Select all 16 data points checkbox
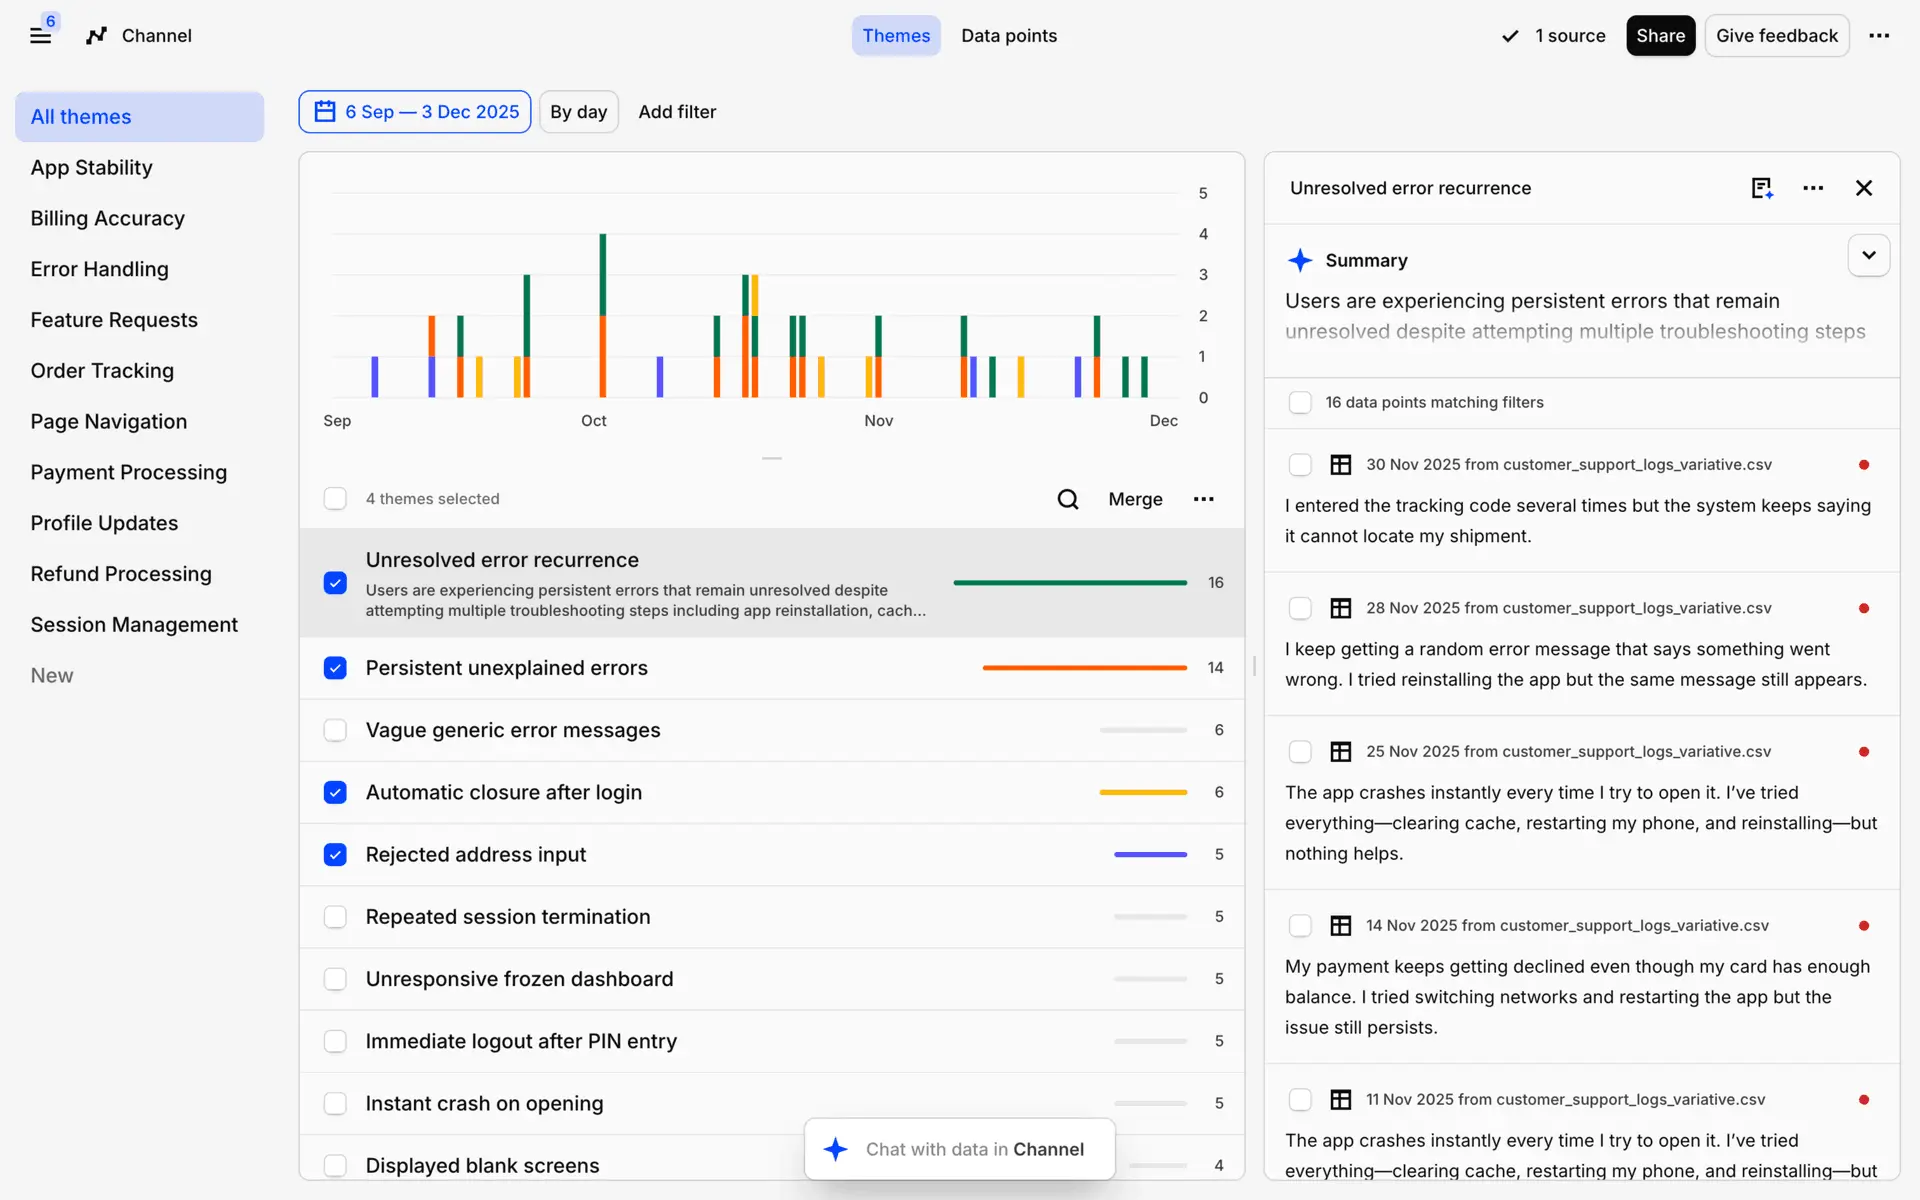This screenshot has width=1920, height=1200. click(x=1300, y=402)
